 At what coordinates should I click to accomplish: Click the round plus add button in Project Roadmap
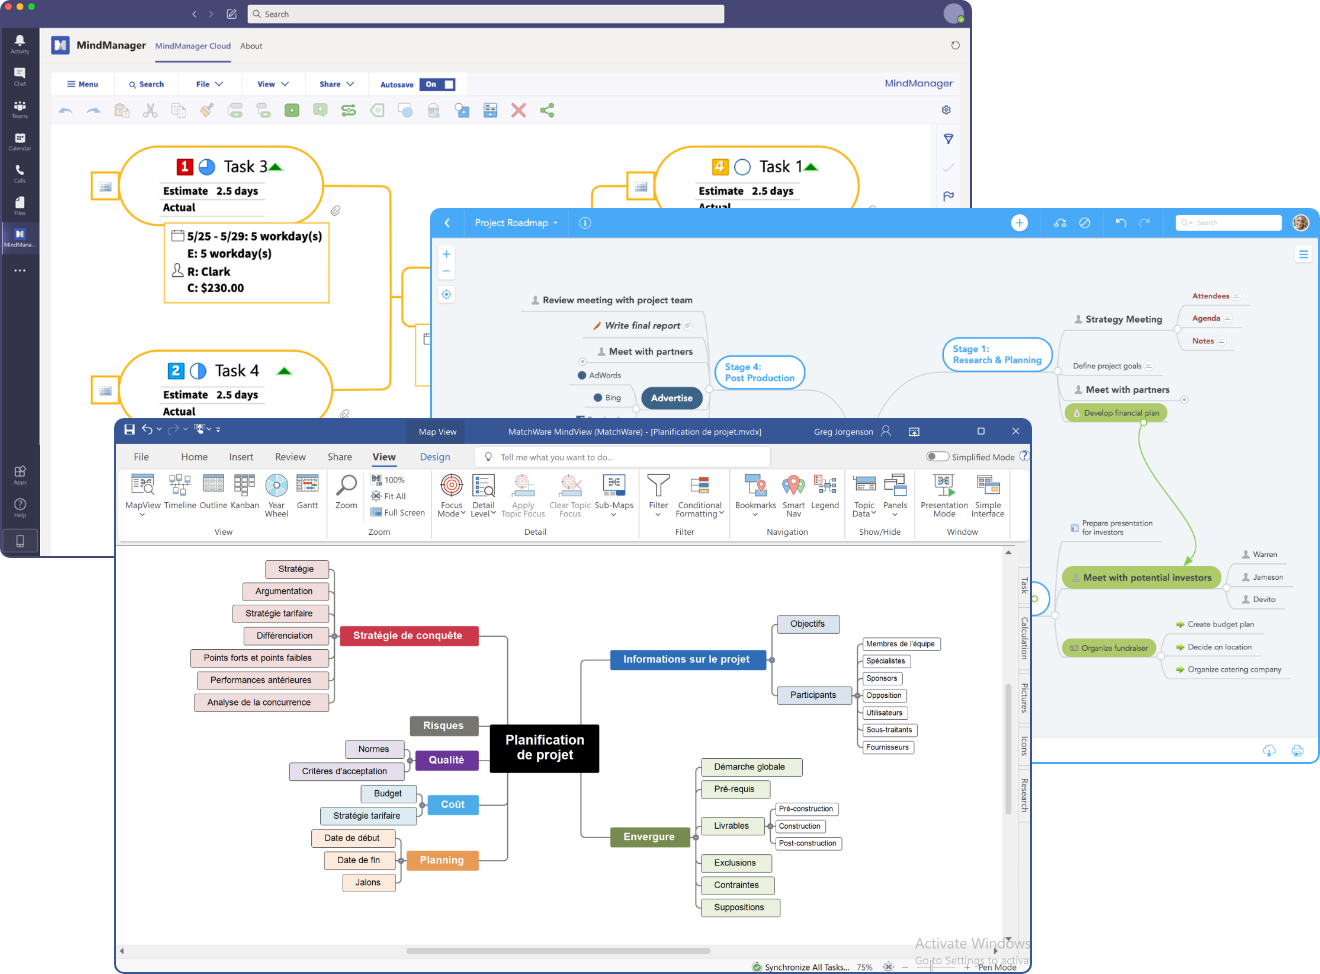[x=1019, y=223]
